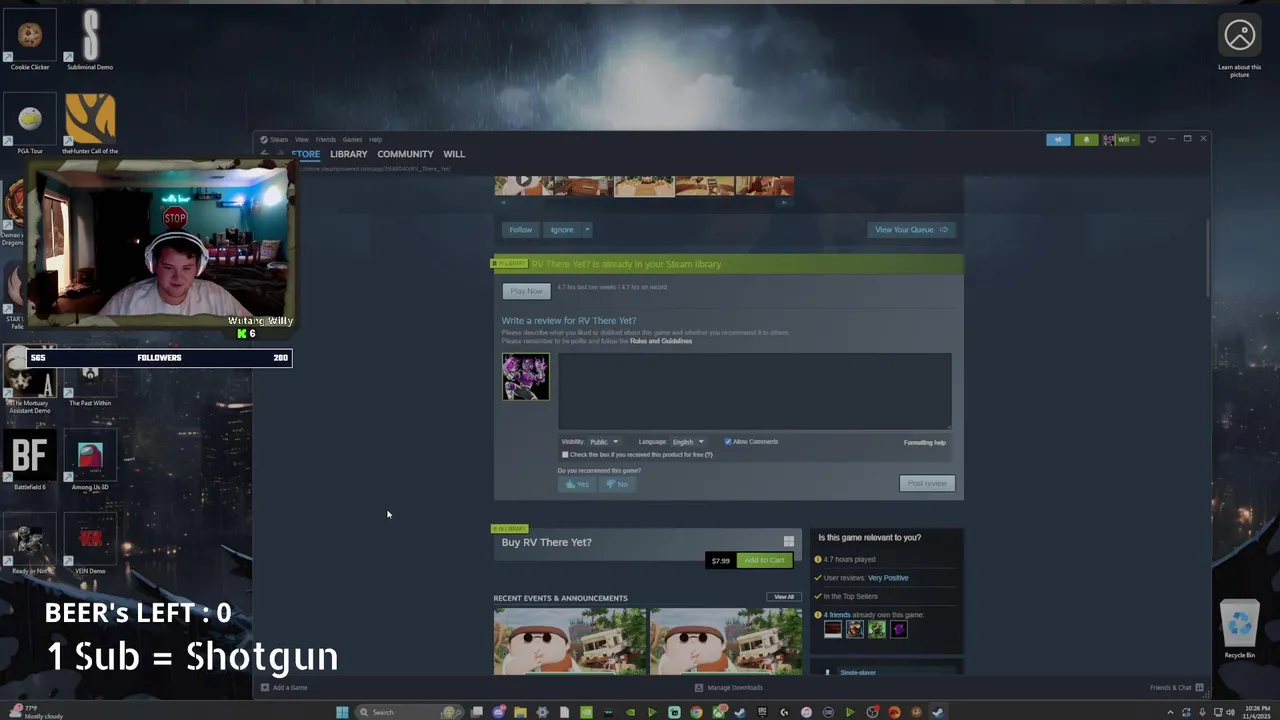Open Steam notifications bell

point(1086,139)
